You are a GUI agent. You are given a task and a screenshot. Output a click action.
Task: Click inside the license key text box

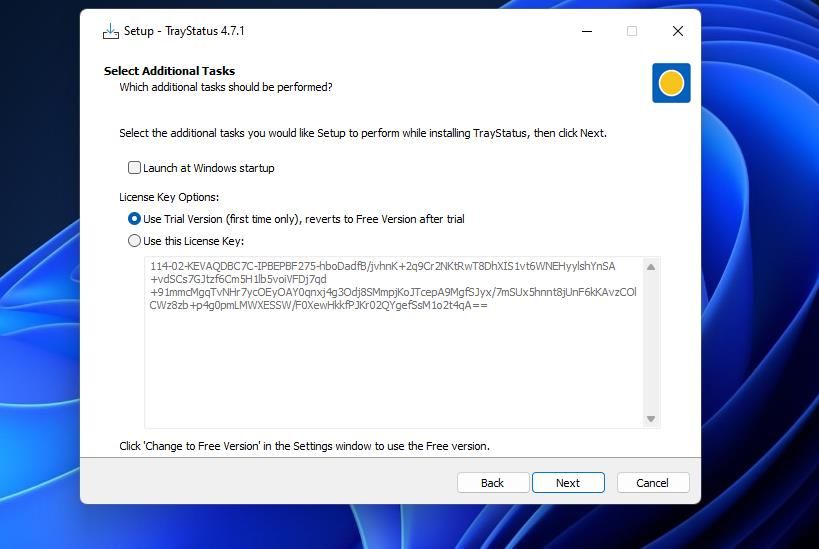394,343
